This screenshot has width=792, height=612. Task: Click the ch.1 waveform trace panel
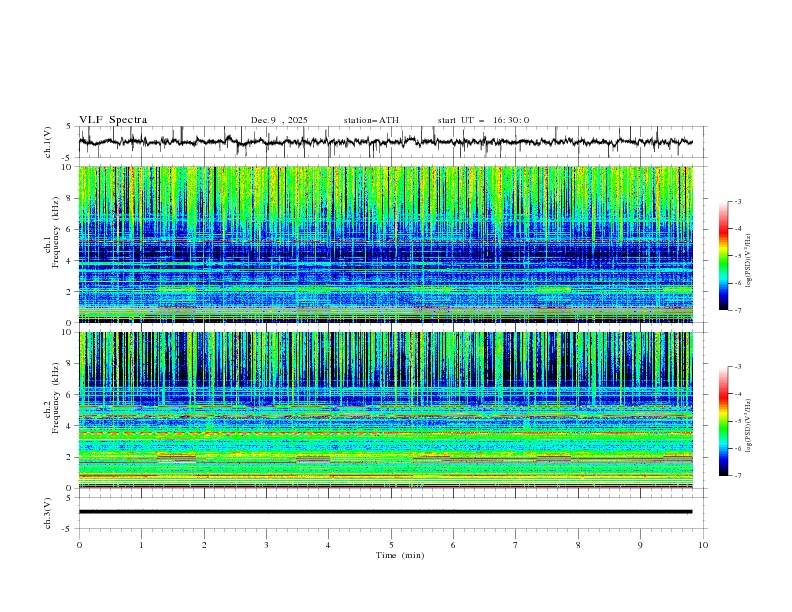(x=390, y=142)
